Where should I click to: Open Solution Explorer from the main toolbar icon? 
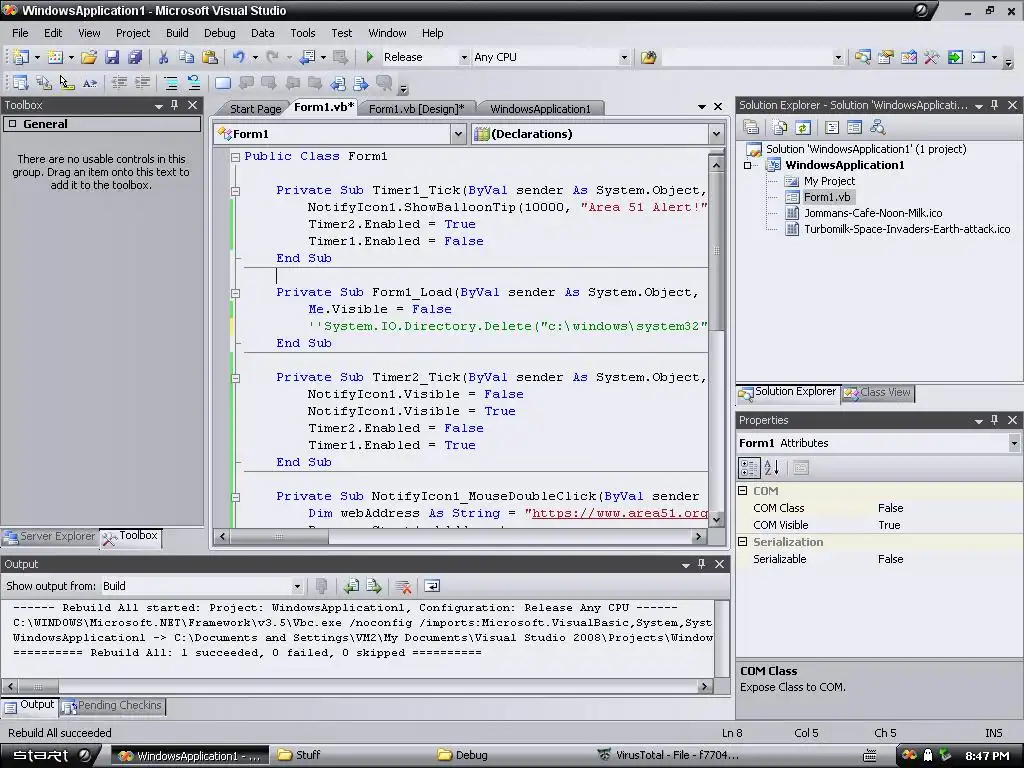863,57
